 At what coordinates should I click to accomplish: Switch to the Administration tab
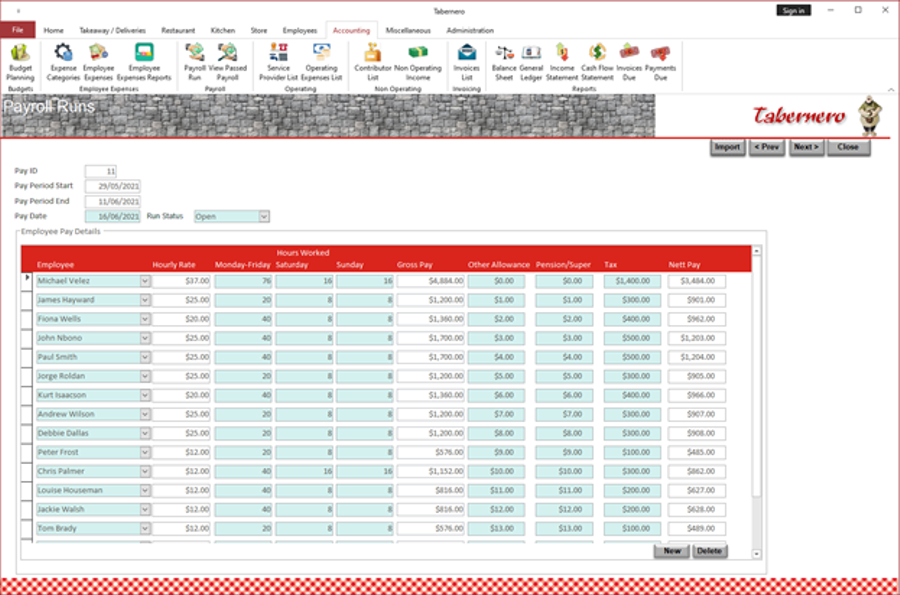click(x=470, y=30)
